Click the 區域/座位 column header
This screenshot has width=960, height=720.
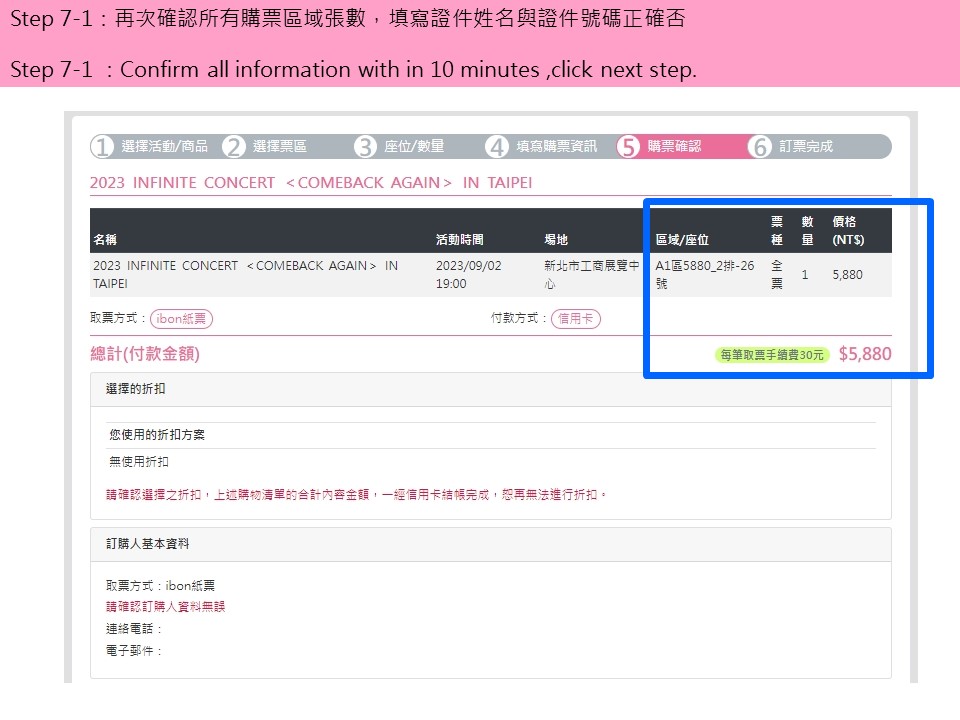click(682, 239)
